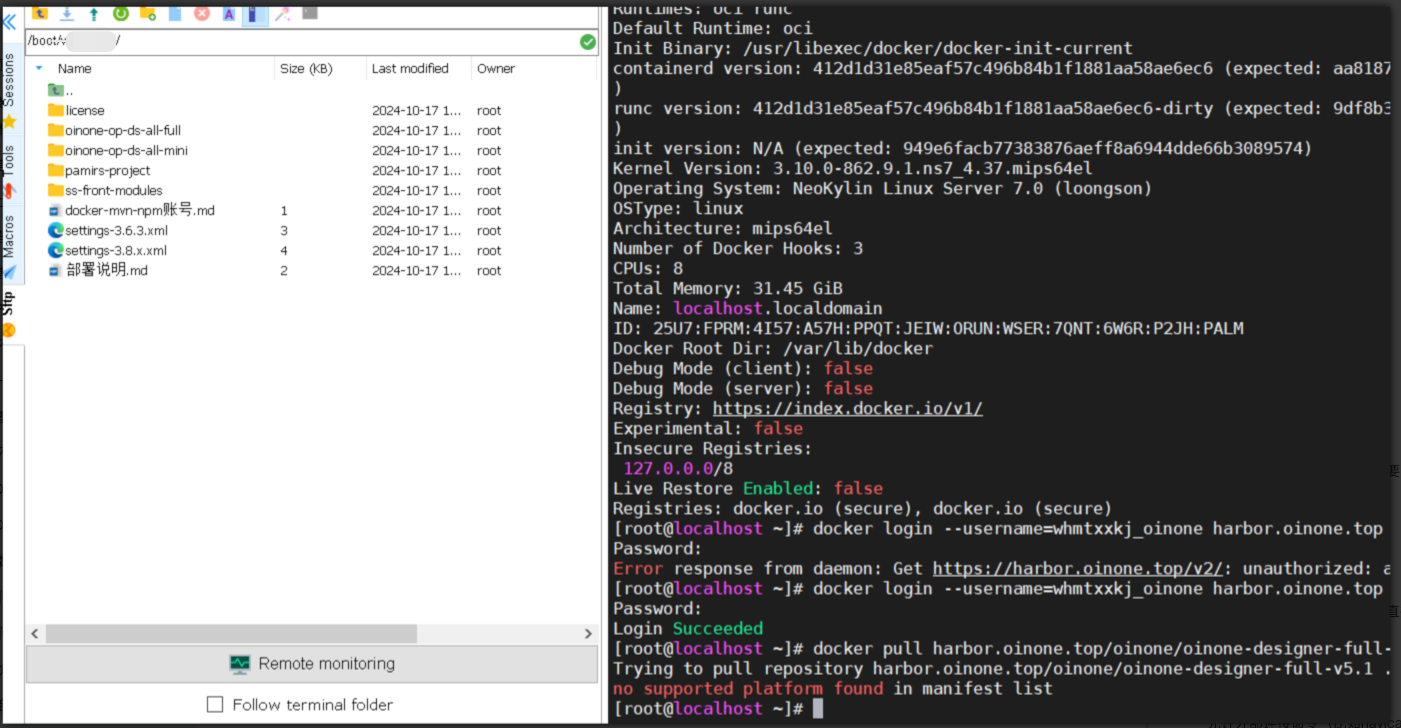Image resolution: width=1401 pixels, height=728 pixels.
Task: Click the index.docker.io registry link
Action: 847,409
